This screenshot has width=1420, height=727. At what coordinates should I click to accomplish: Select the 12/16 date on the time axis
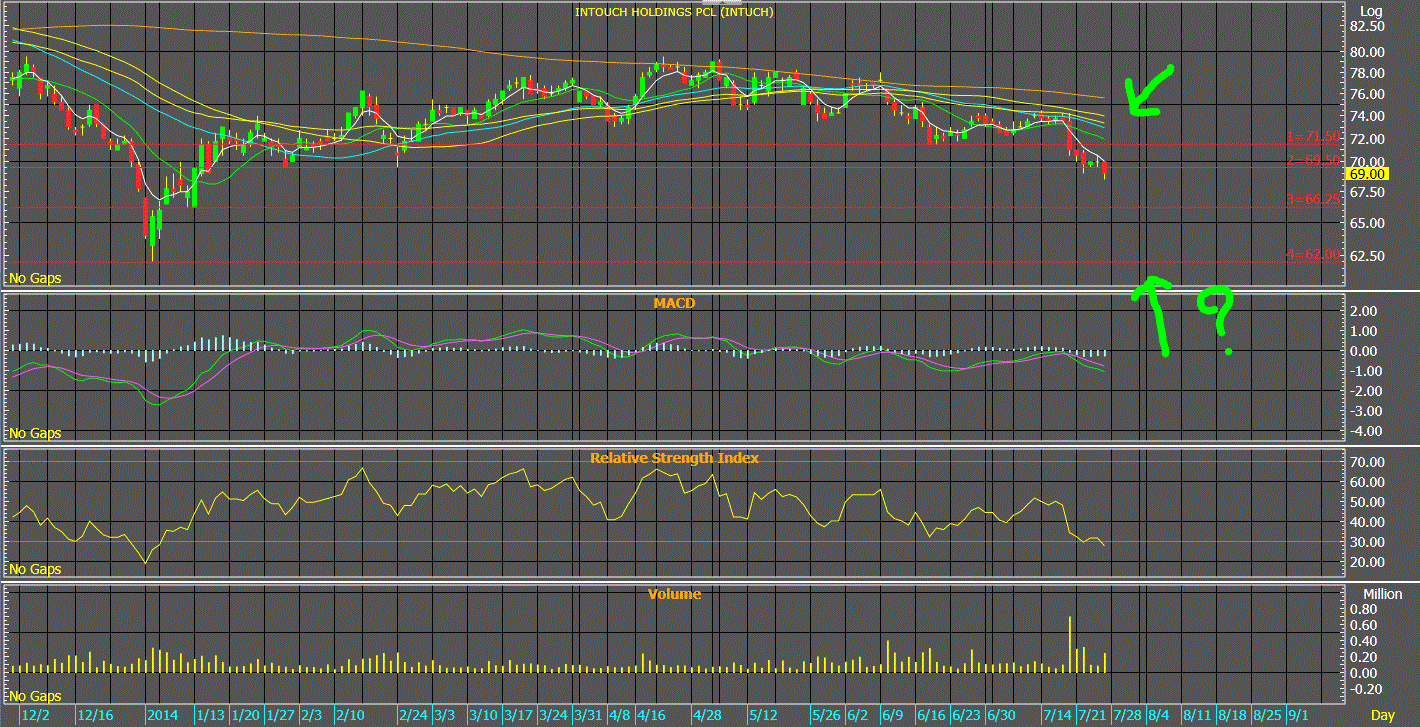coord(96,715)
